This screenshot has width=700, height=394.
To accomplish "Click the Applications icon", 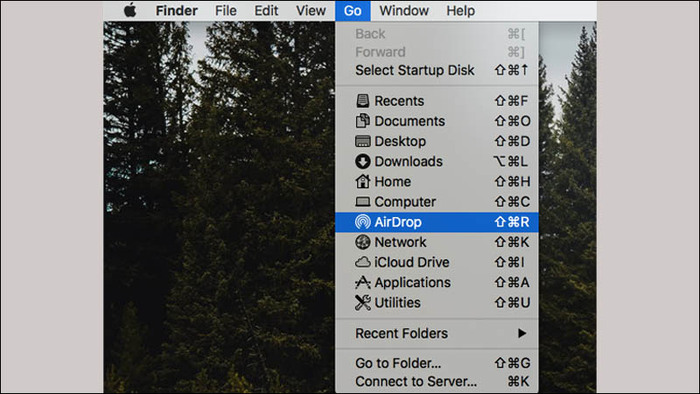I will 362,282.
